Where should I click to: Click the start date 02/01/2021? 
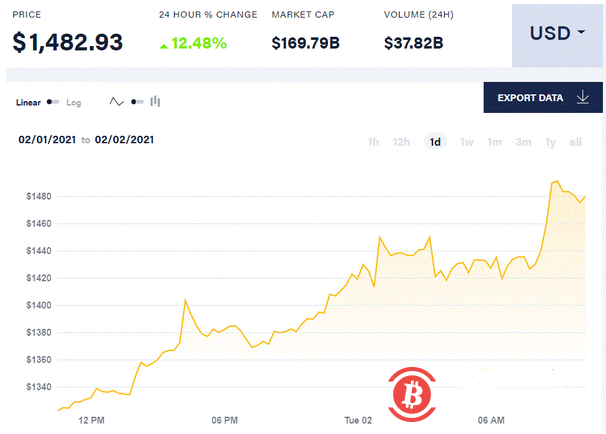tap(45, 141)
